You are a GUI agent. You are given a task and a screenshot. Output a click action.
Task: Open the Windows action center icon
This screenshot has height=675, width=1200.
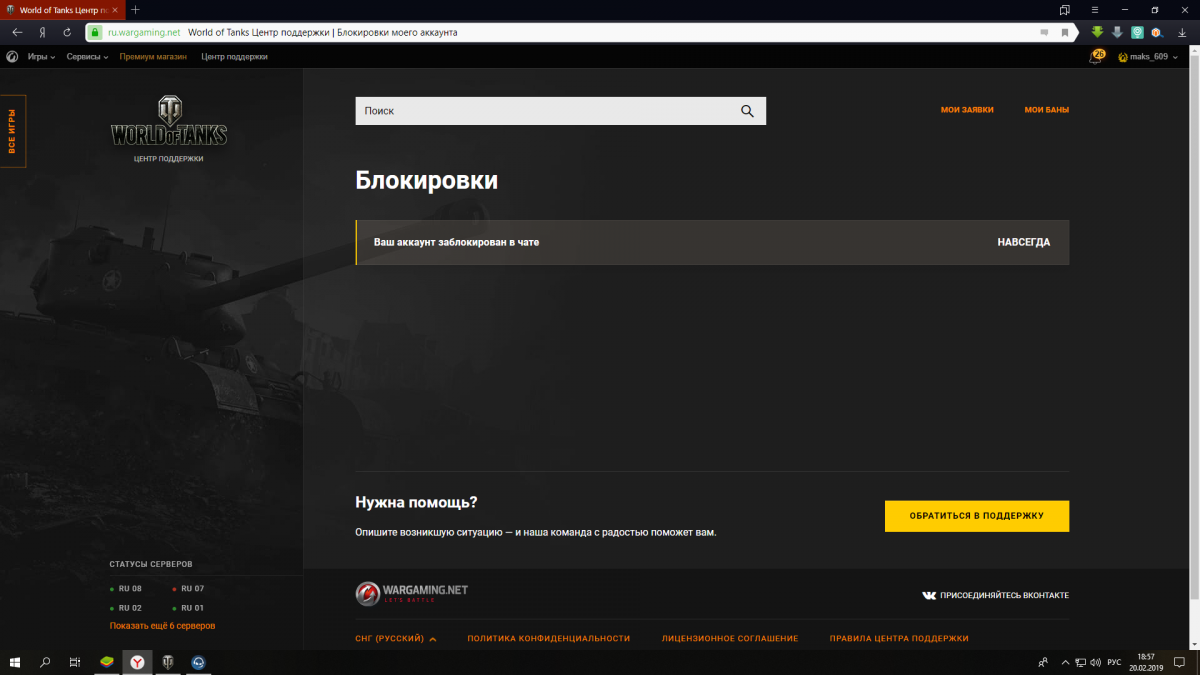[1179, 662]
